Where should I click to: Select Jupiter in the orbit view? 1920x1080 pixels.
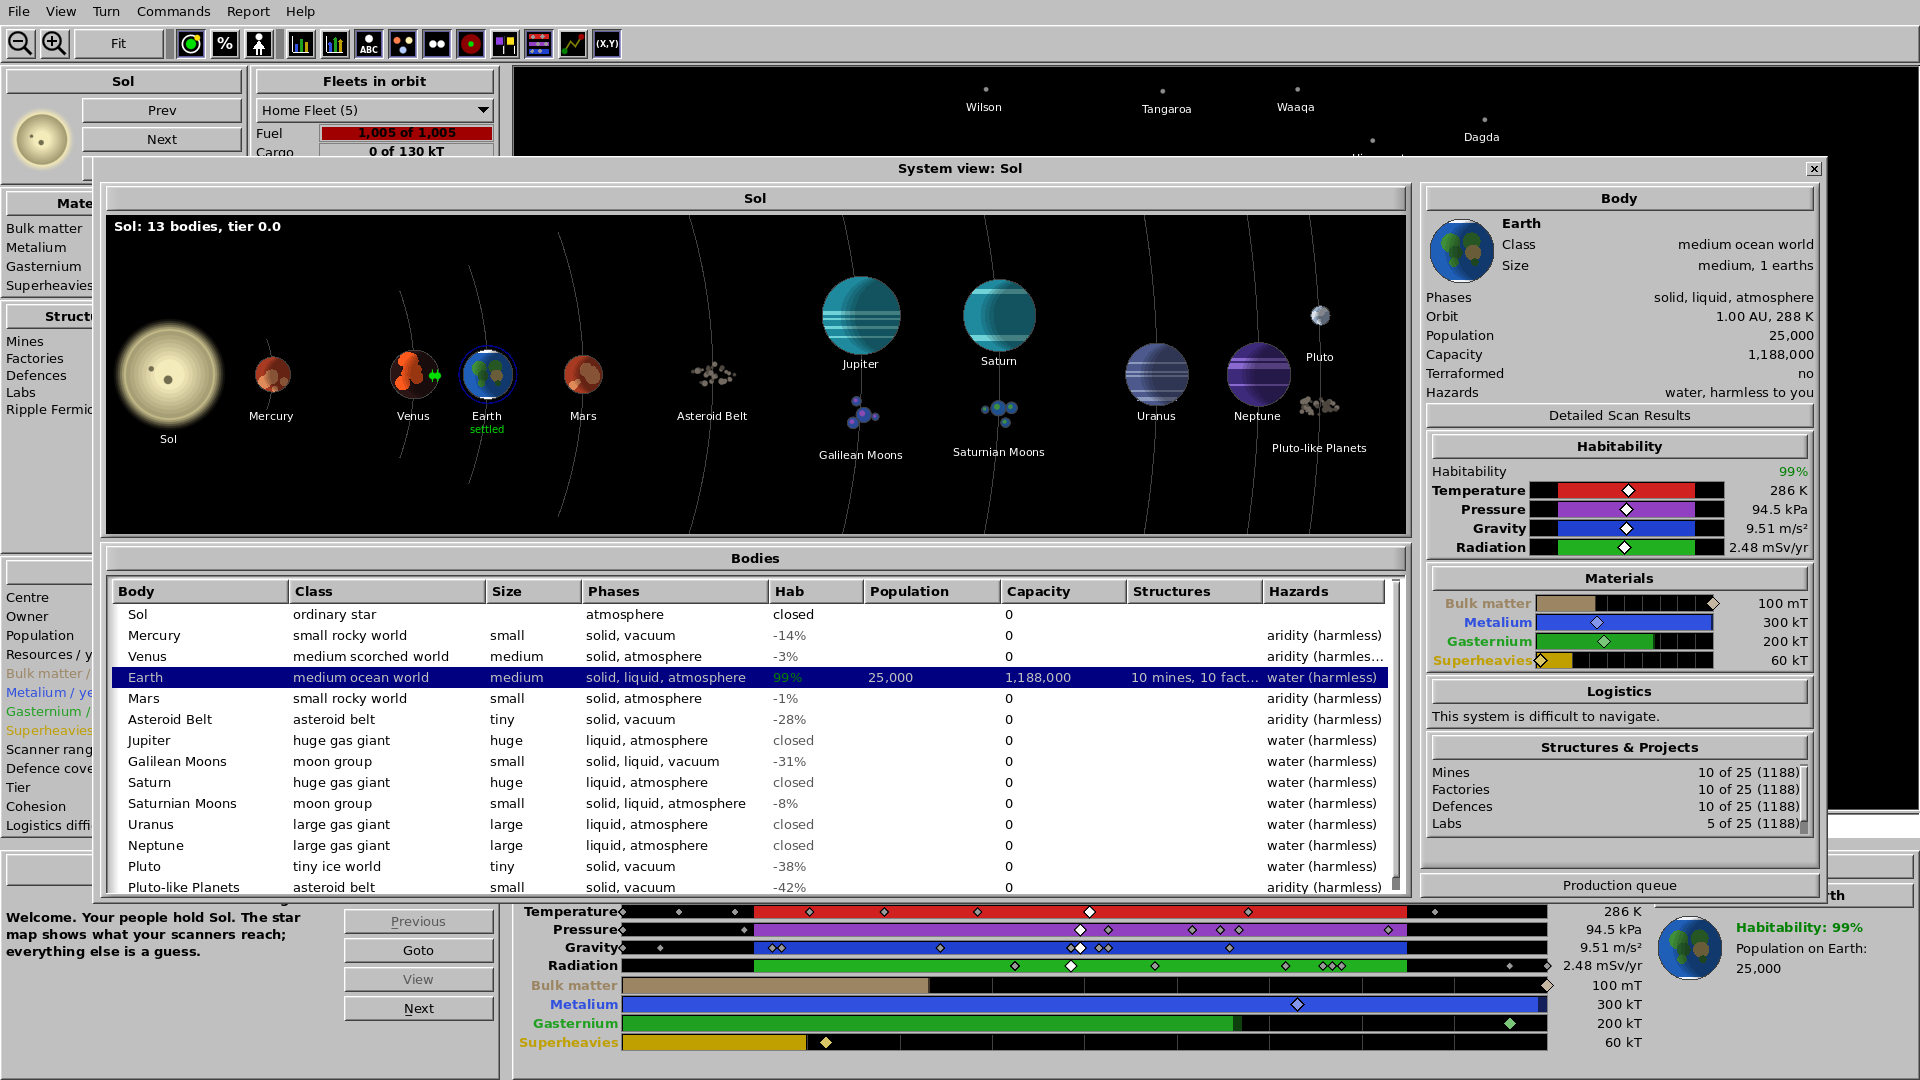click(861, 316)
